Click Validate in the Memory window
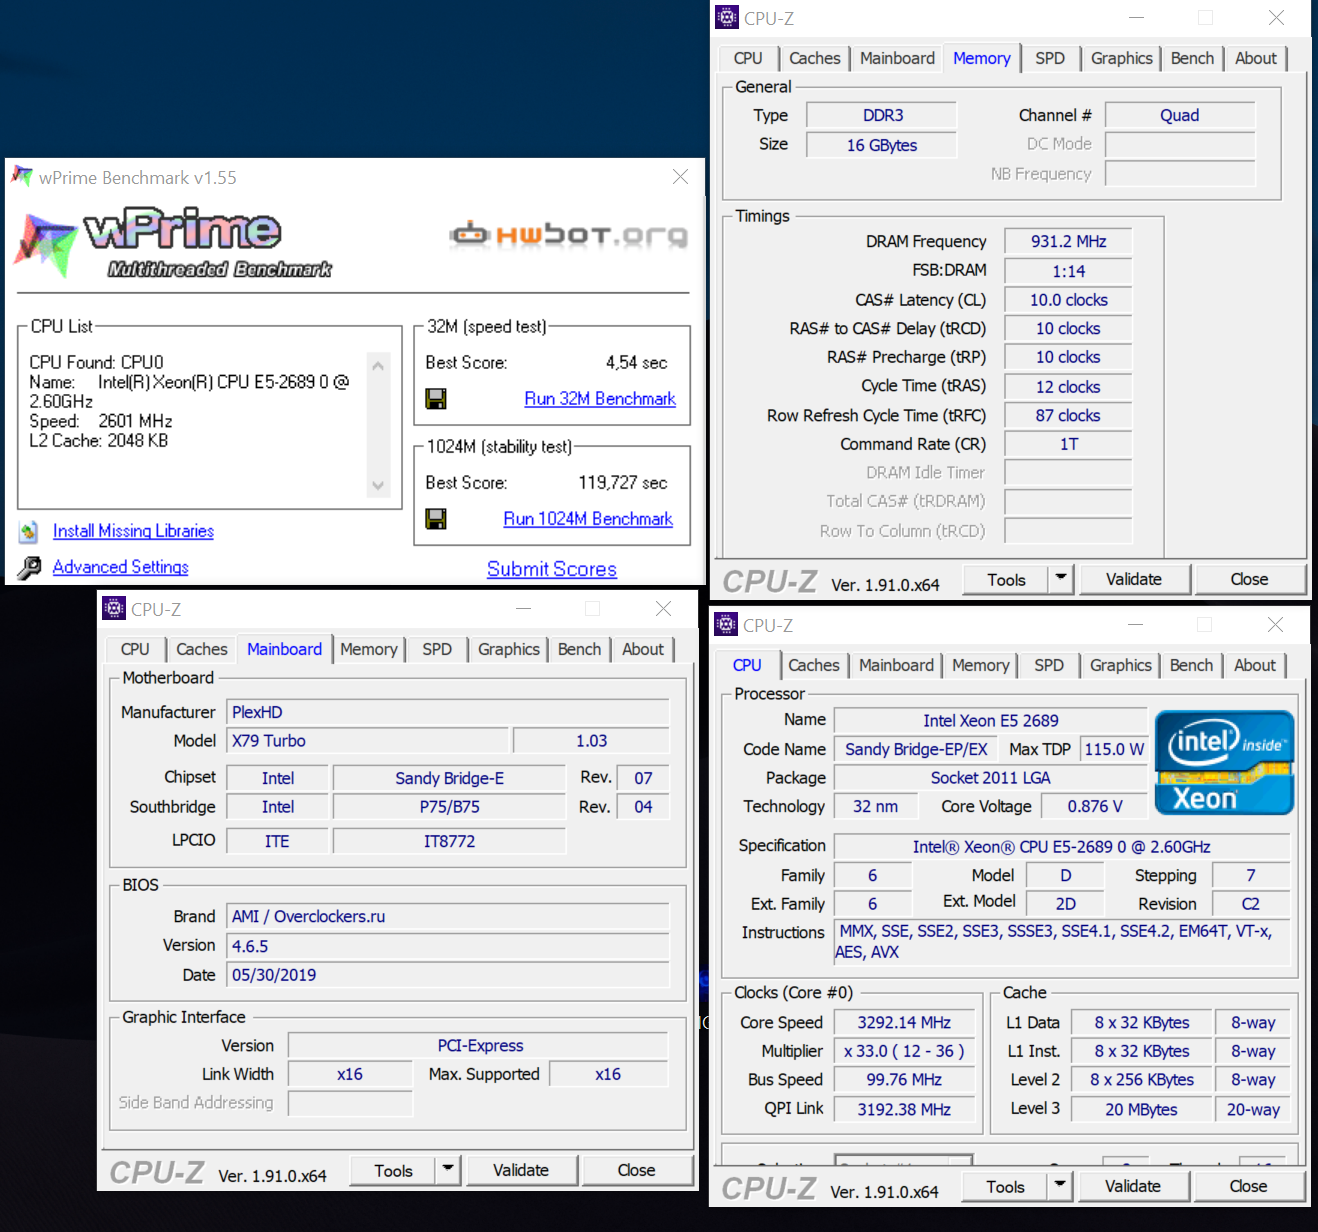 (1134, 579)
